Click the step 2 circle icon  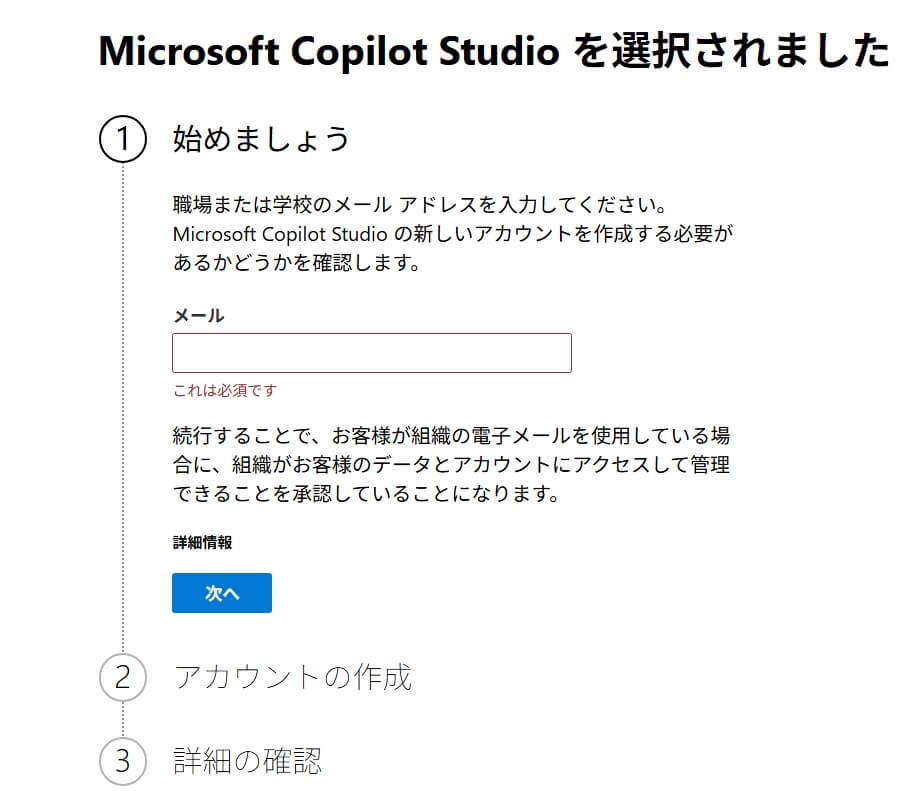123,677
